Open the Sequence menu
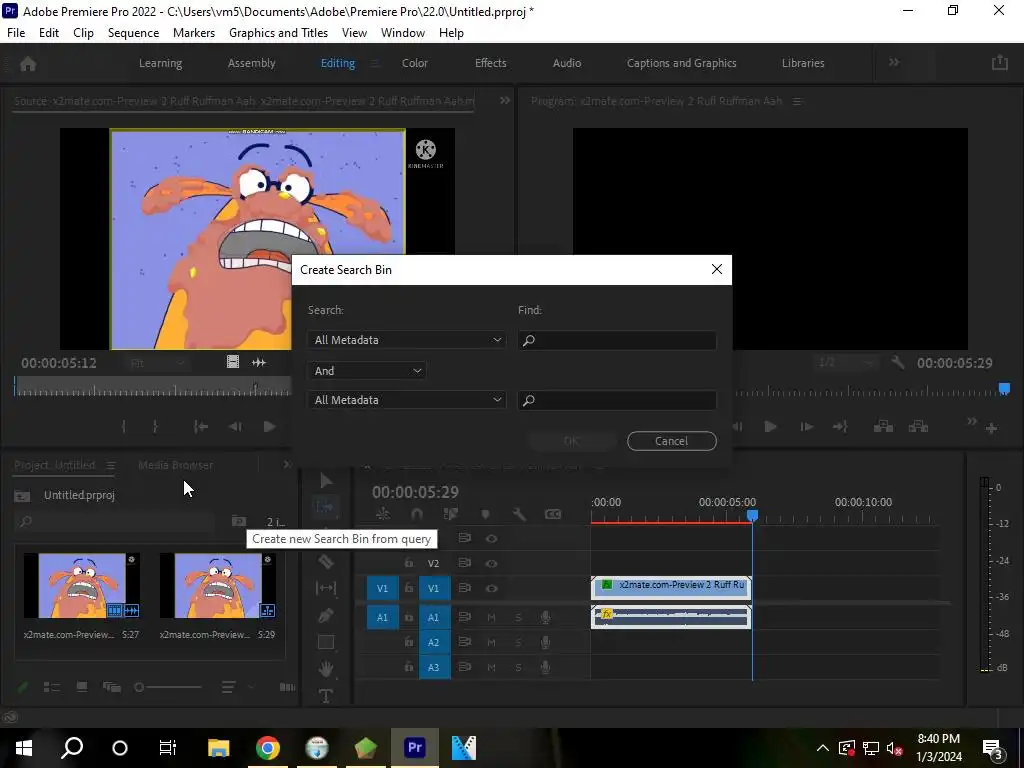This screenshot has width=1024, height=768. coord(133,33)
